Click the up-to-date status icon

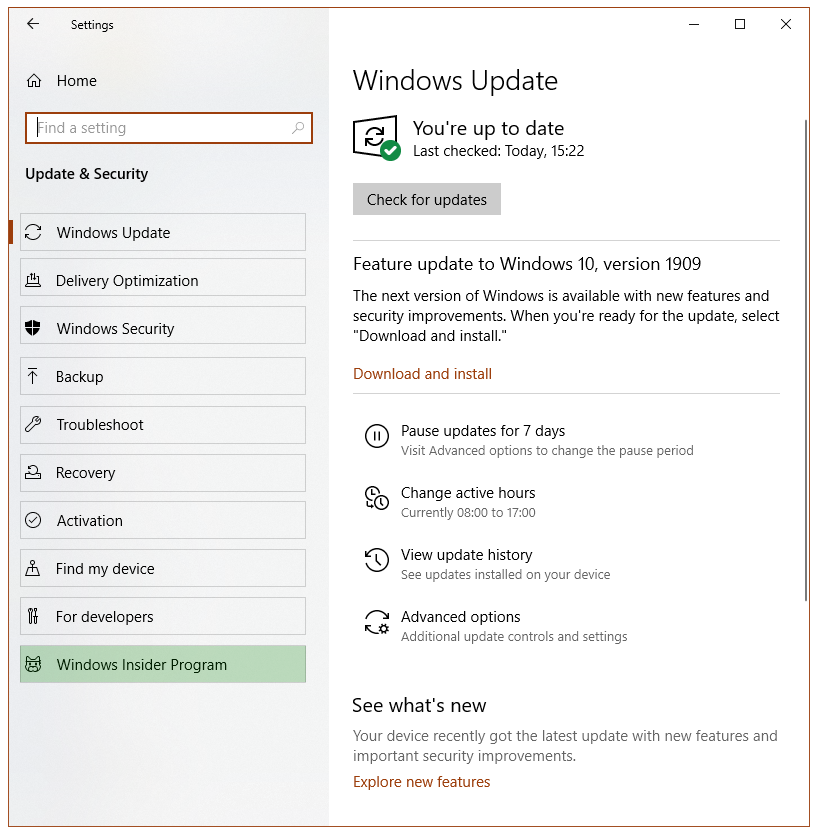click(x=376, y=138)
